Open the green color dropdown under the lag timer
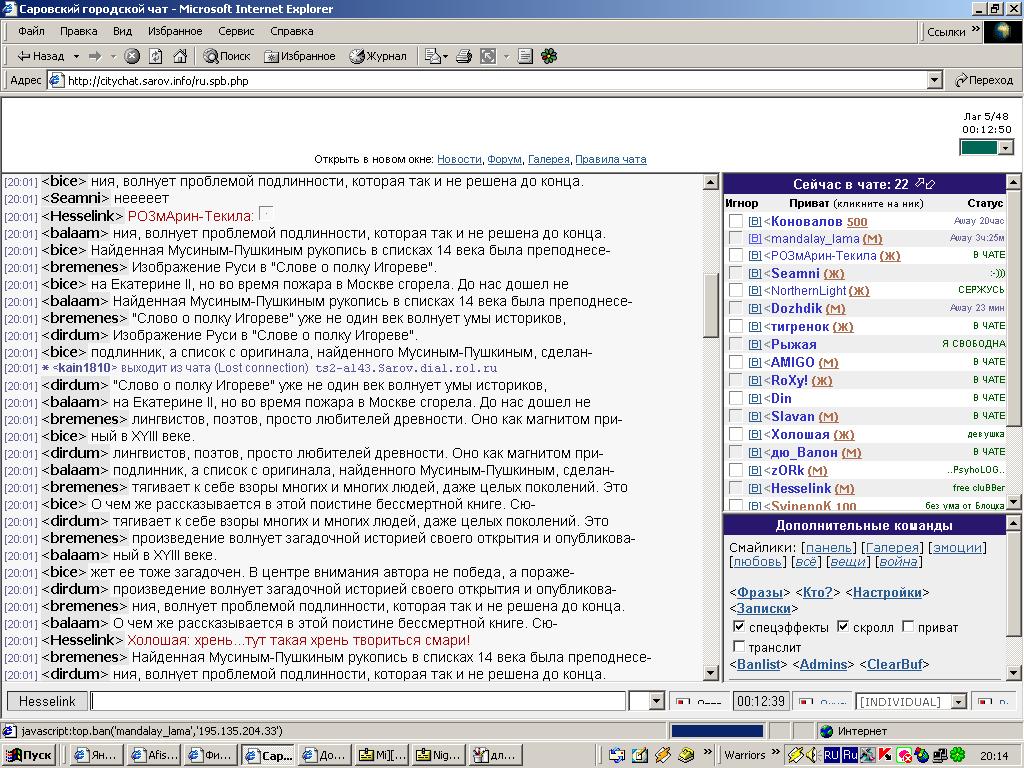The height and width of the screenshot is (768, 1024). tap(1005, 148)
